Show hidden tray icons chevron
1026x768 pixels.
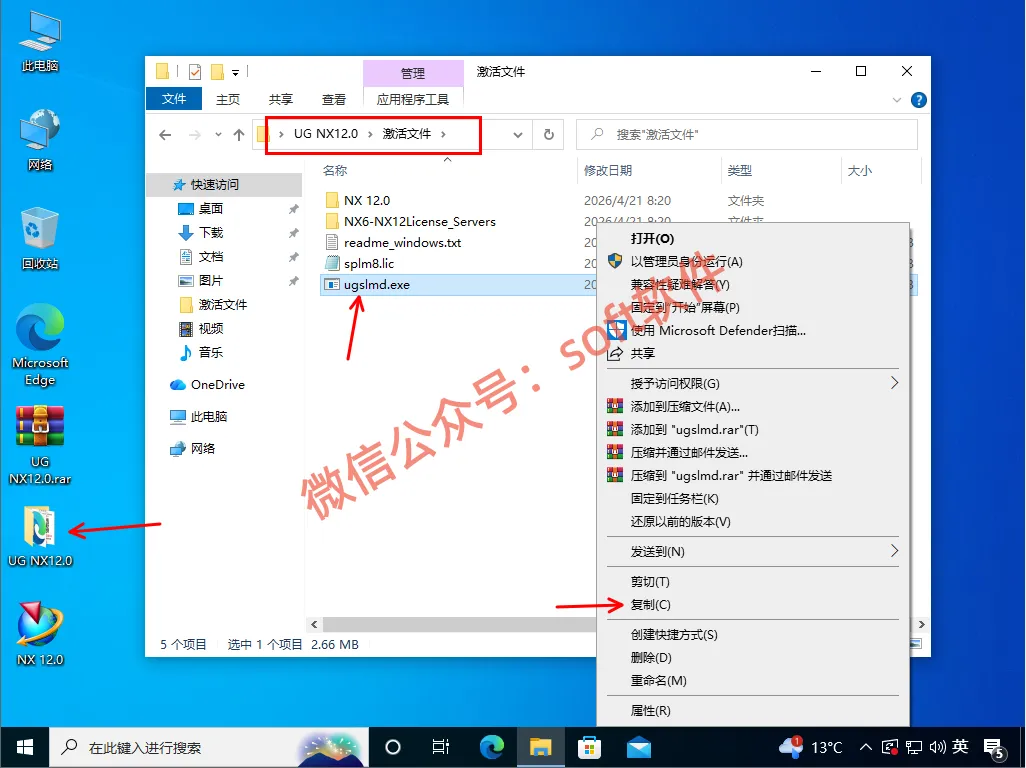coord(865,747)
